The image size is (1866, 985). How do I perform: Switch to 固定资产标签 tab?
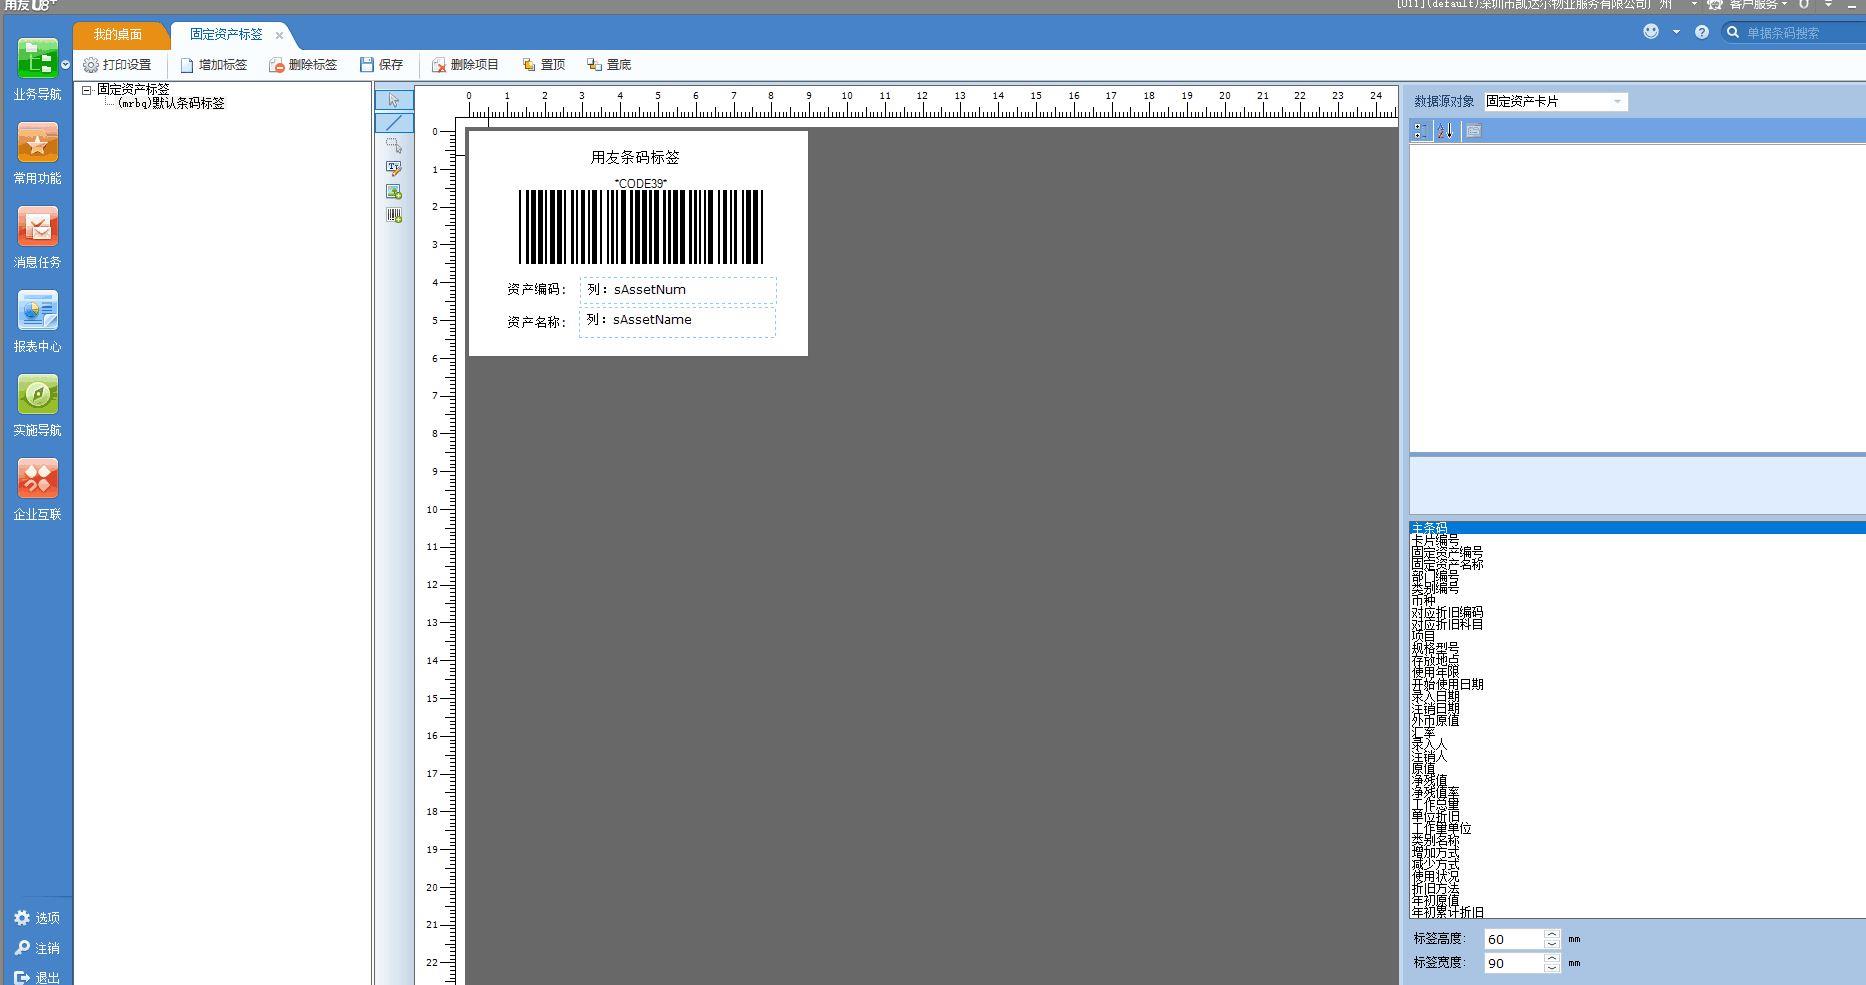(x=226, y=35)
